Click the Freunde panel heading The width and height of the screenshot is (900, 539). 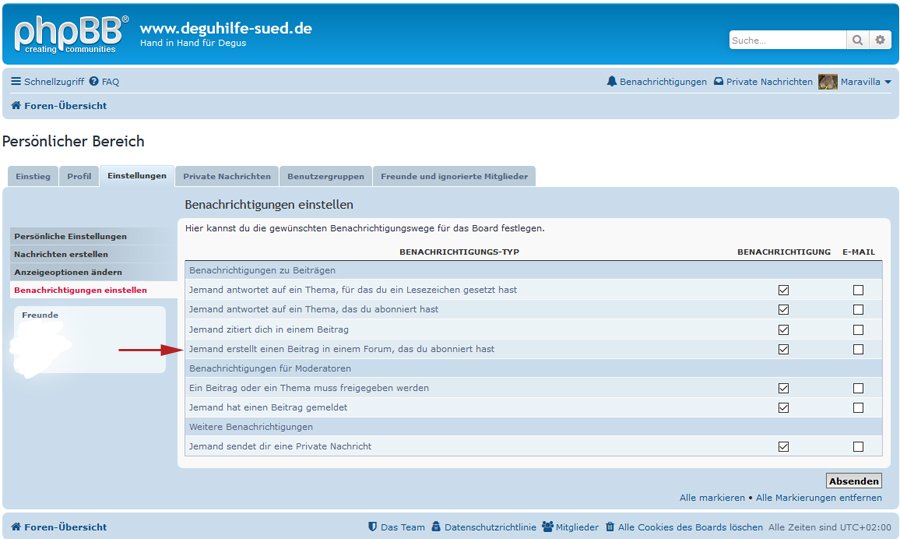point(40,315)
